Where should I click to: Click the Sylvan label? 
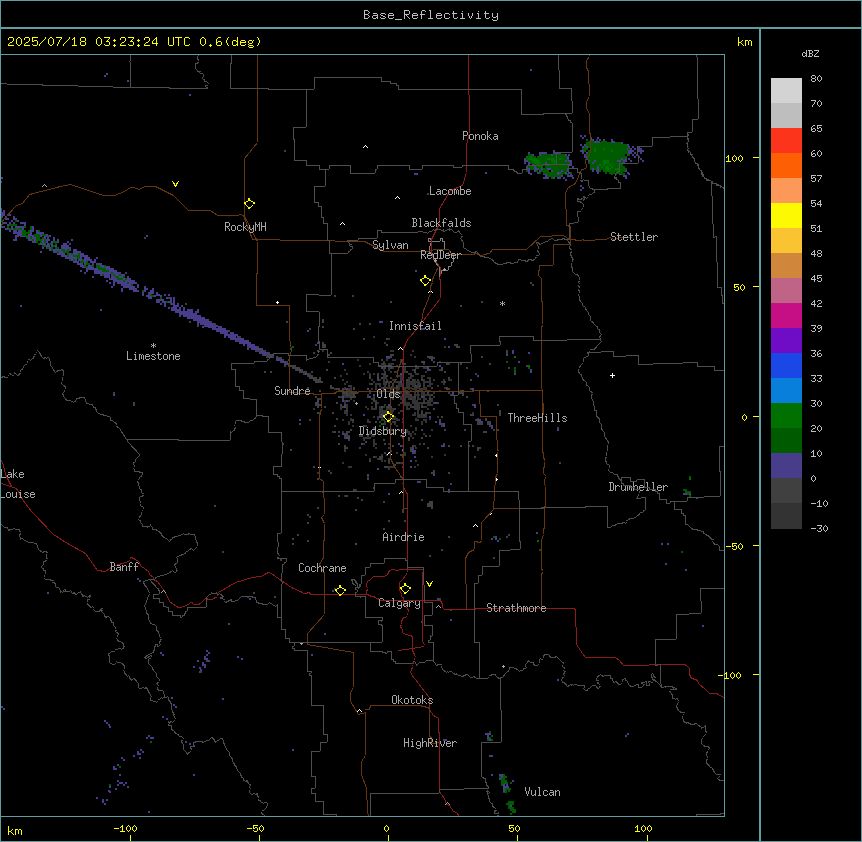390,245
